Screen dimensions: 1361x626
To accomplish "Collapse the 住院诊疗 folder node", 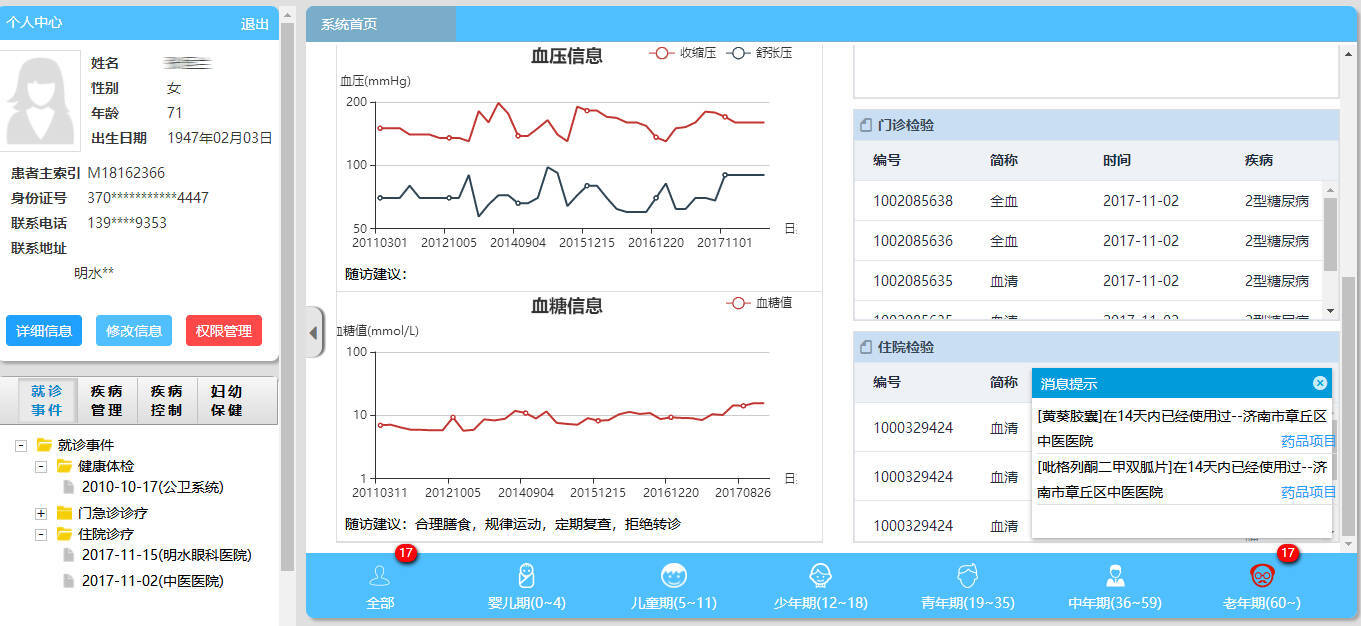I will [41, 534].
